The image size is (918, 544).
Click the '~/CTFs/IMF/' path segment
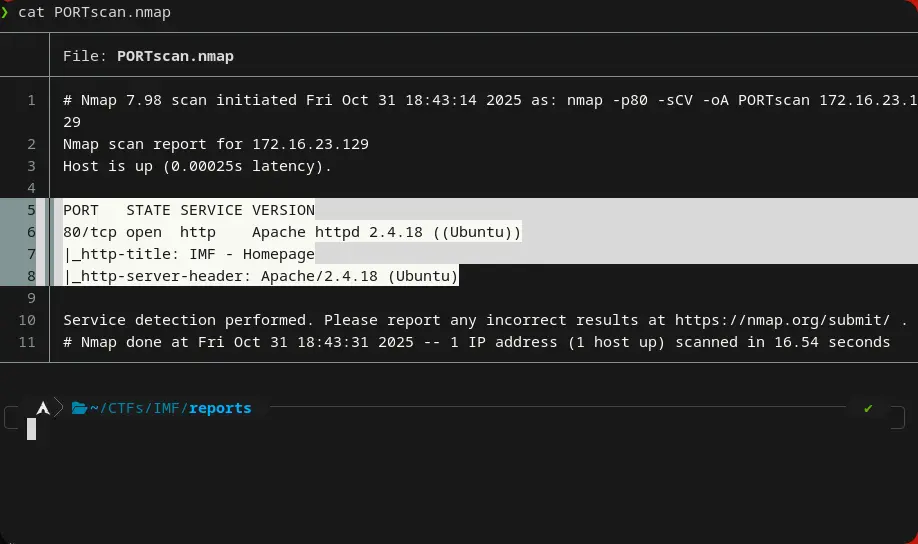click(x=138, y=408)
